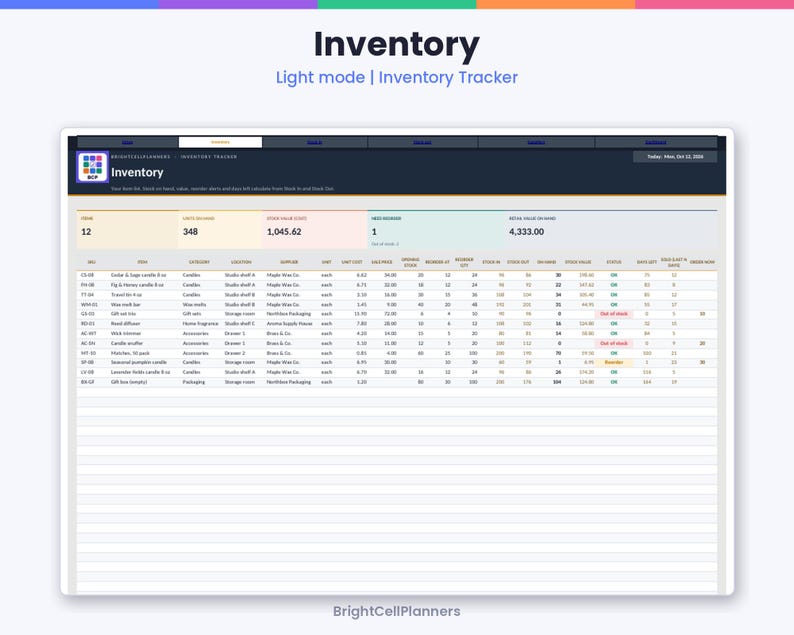Viewport: 794px width, 635px height.
Task: Select the active Inventory tab
Action: pyautogui.click(x=220, y=142)
